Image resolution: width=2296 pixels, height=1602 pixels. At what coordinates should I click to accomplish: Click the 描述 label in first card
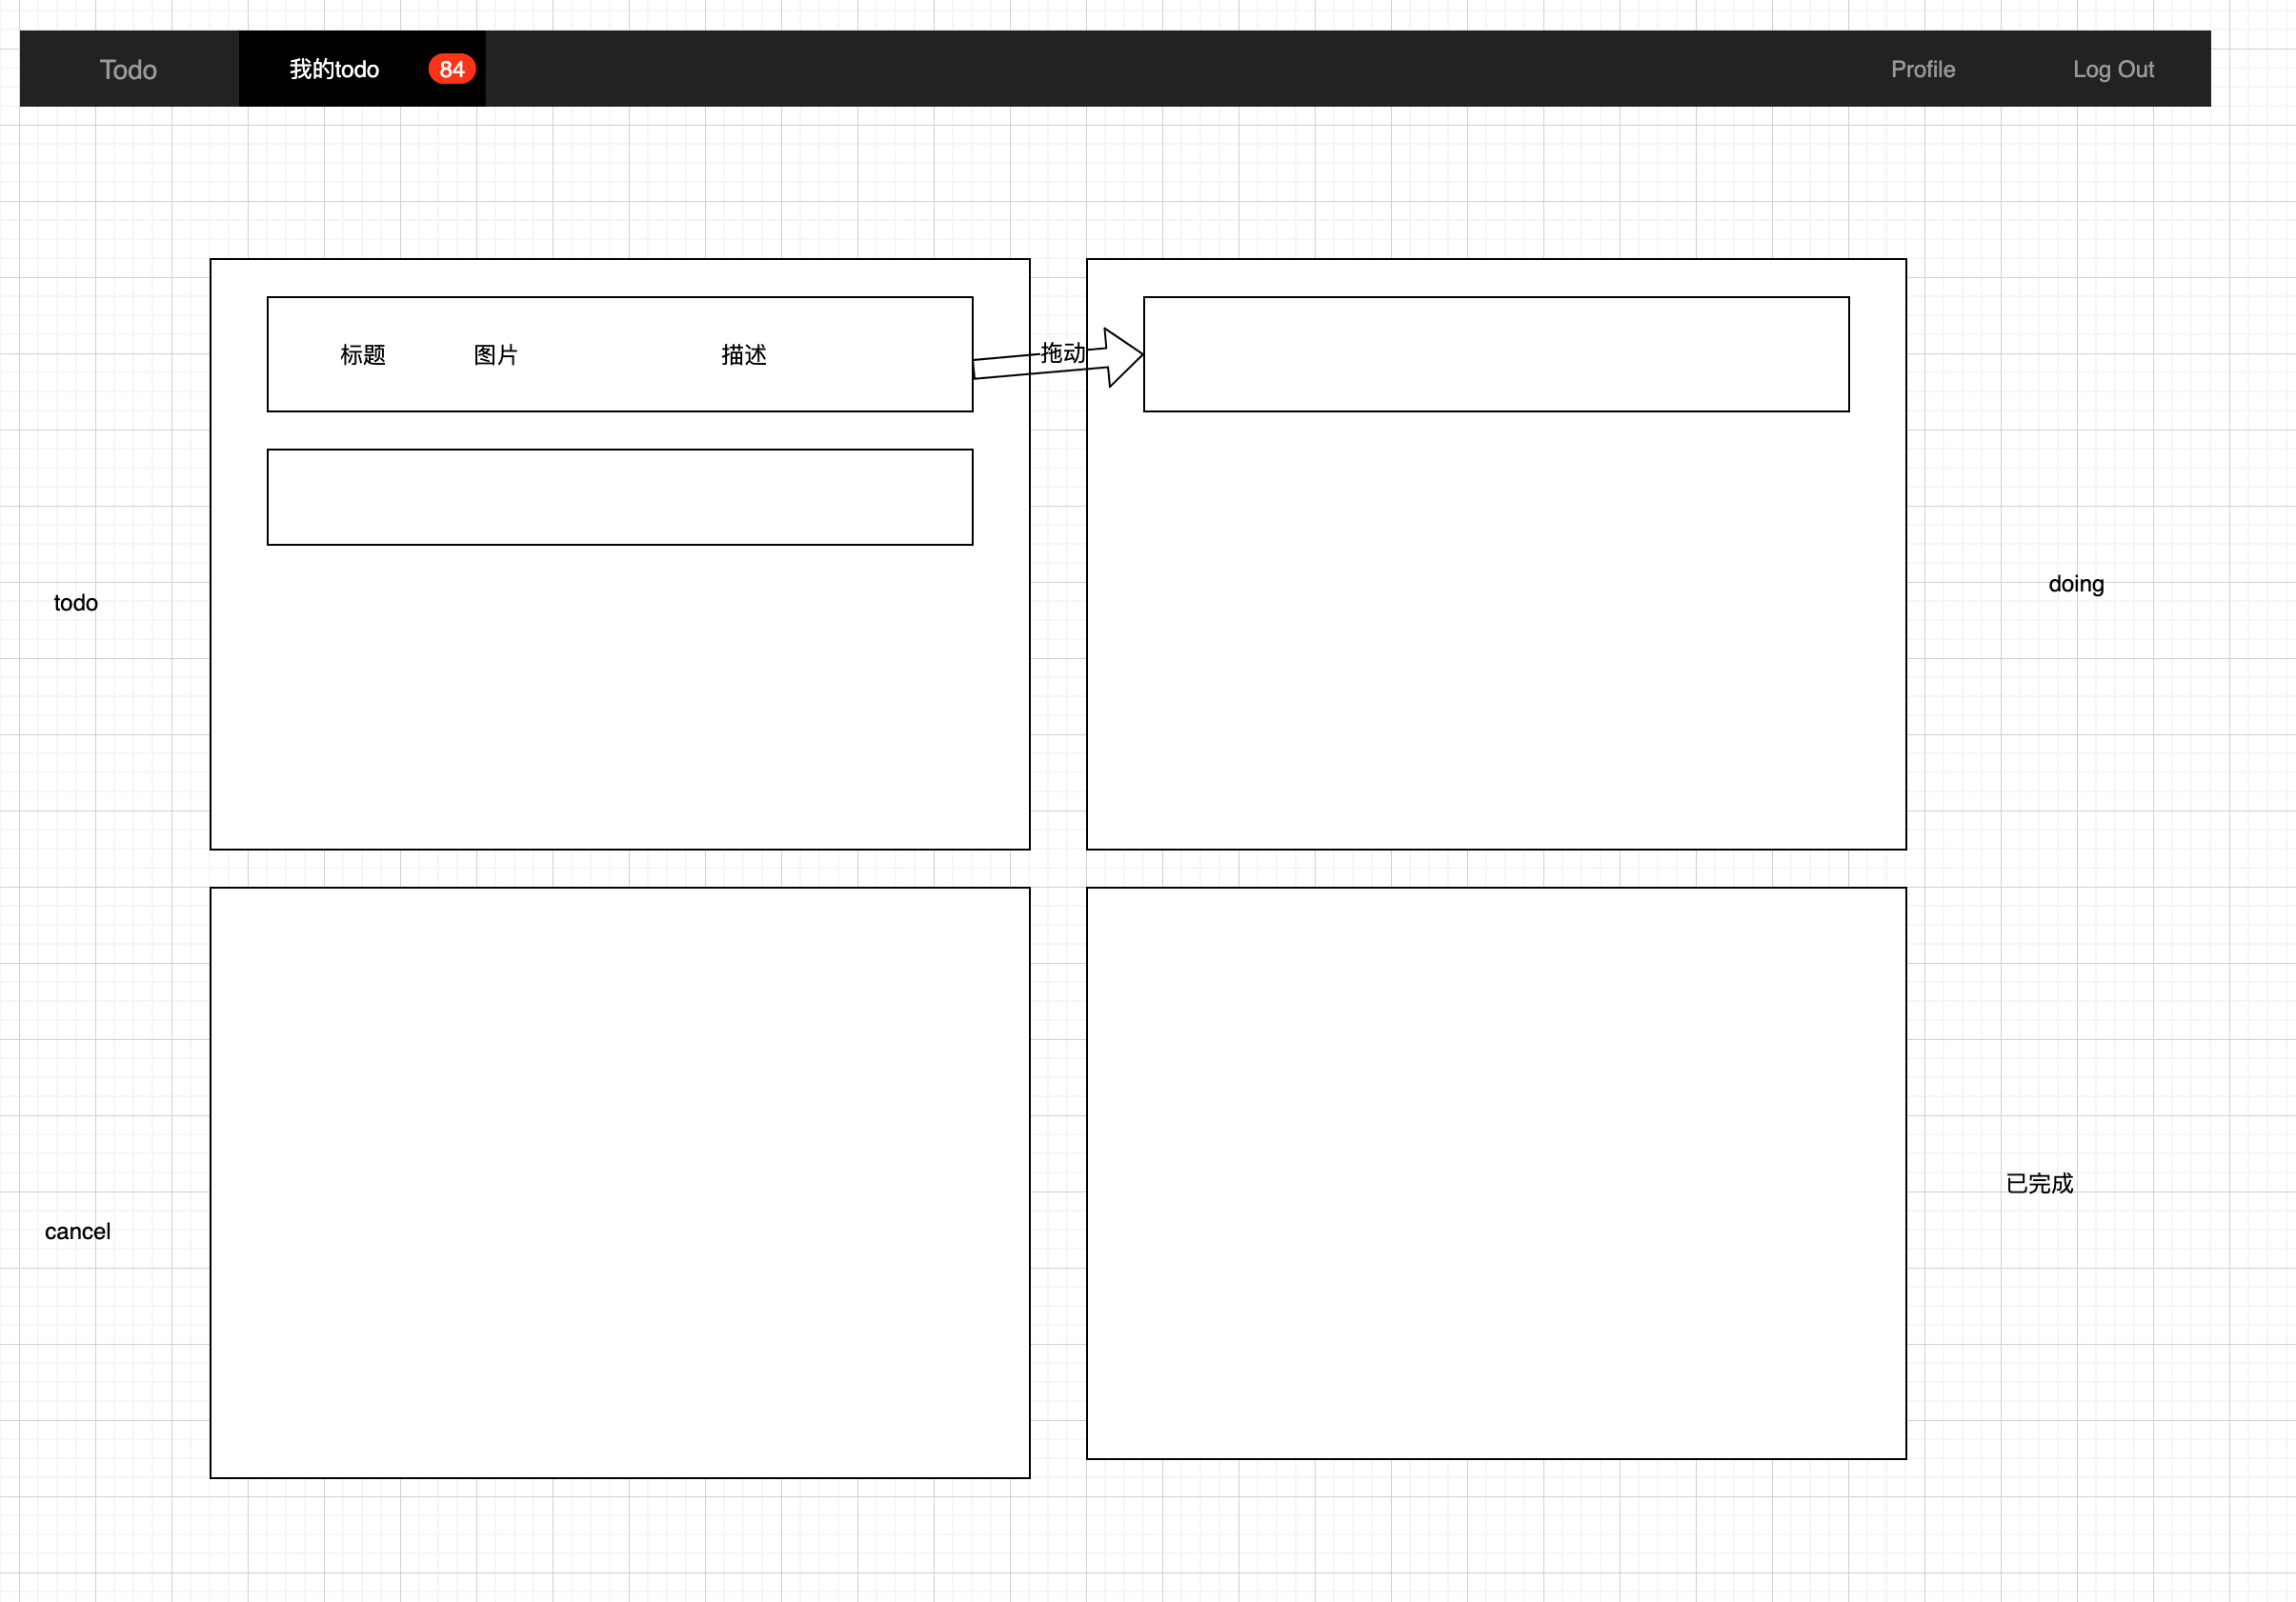[x=743, y=355]
